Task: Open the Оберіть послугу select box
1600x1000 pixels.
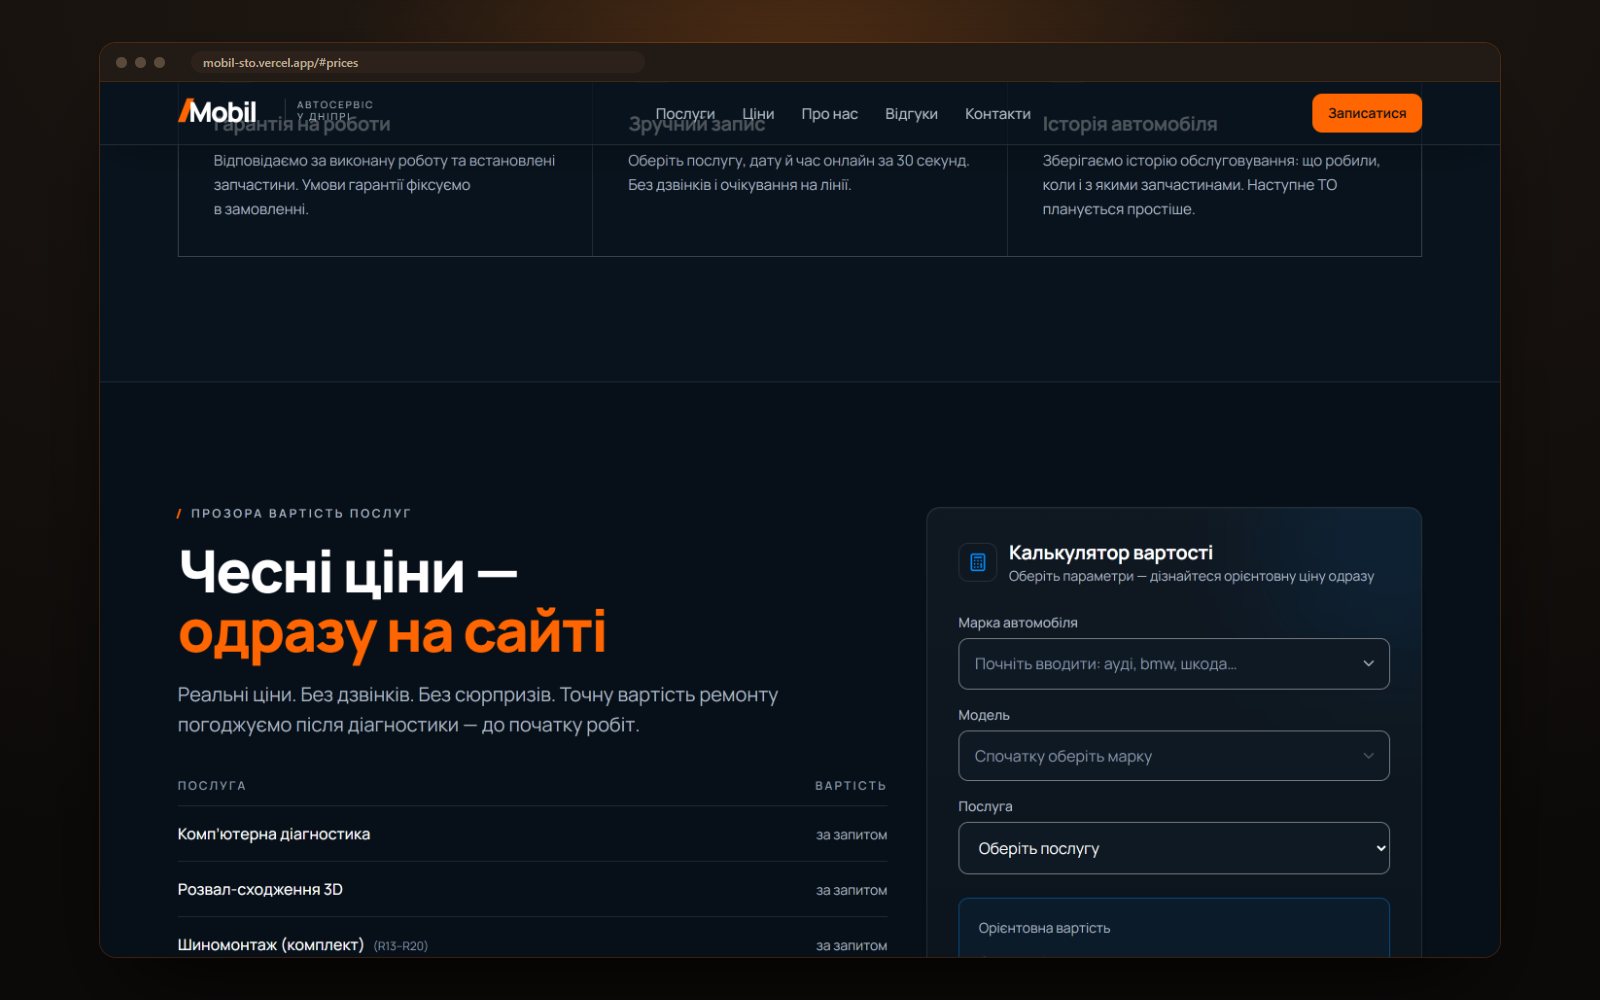Action: (1173, 848)
